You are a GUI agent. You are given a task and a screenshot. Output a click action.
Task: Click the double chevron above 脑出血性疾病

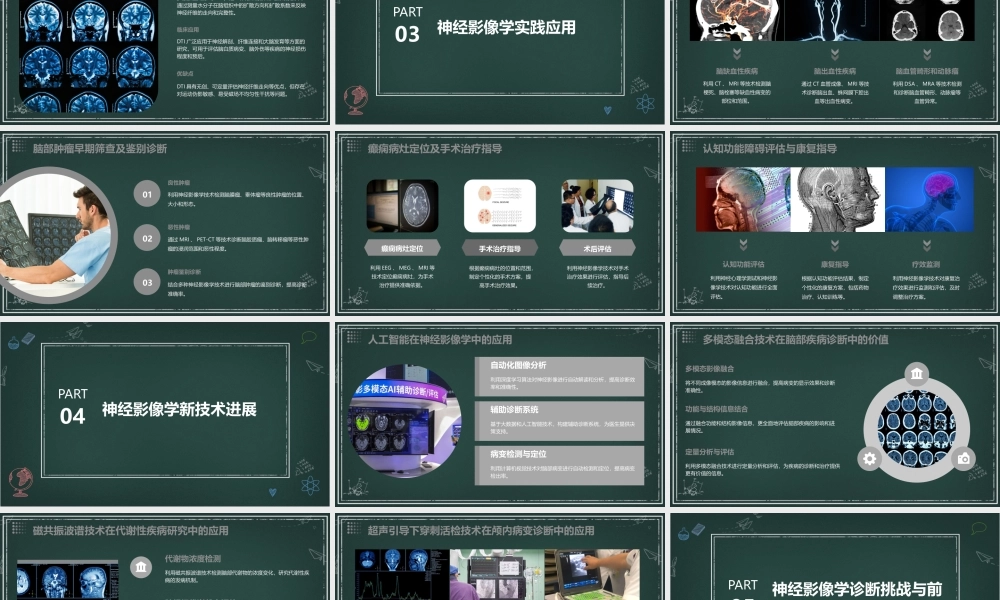point(834,54)
